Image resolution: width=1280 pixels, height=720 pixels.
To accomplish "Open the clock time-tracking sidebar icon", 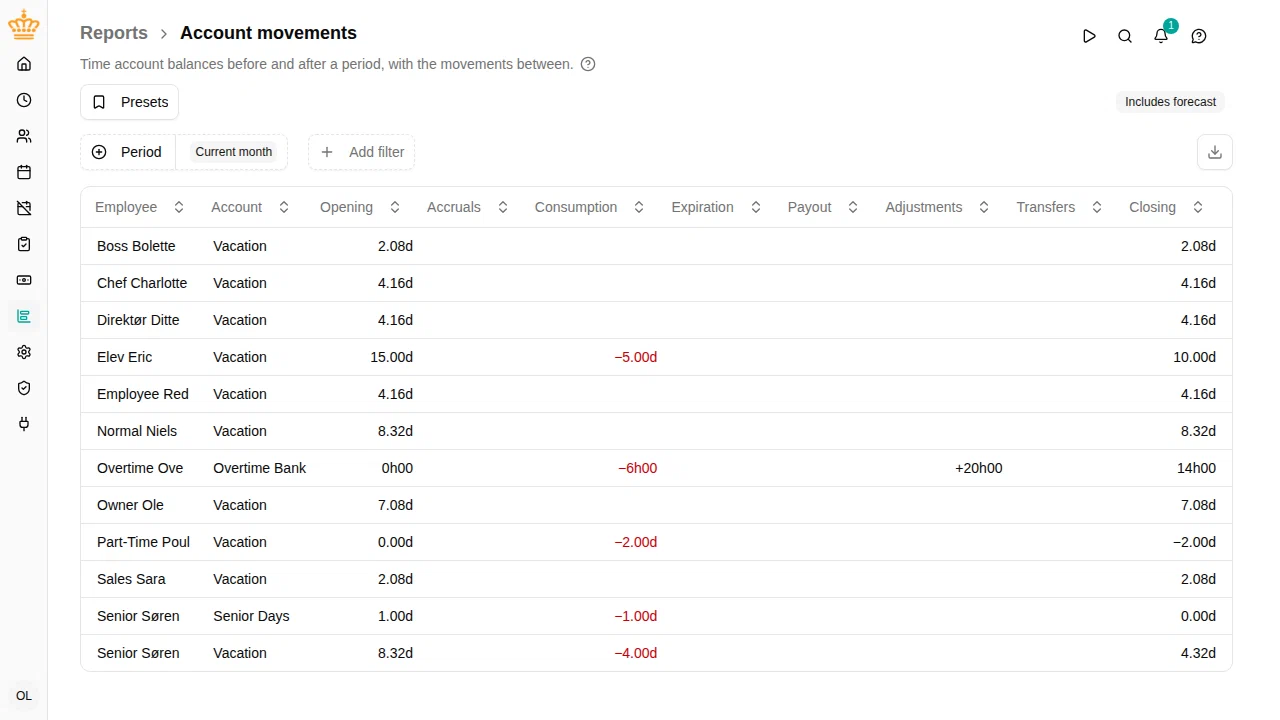I will (x=24, y=100).
